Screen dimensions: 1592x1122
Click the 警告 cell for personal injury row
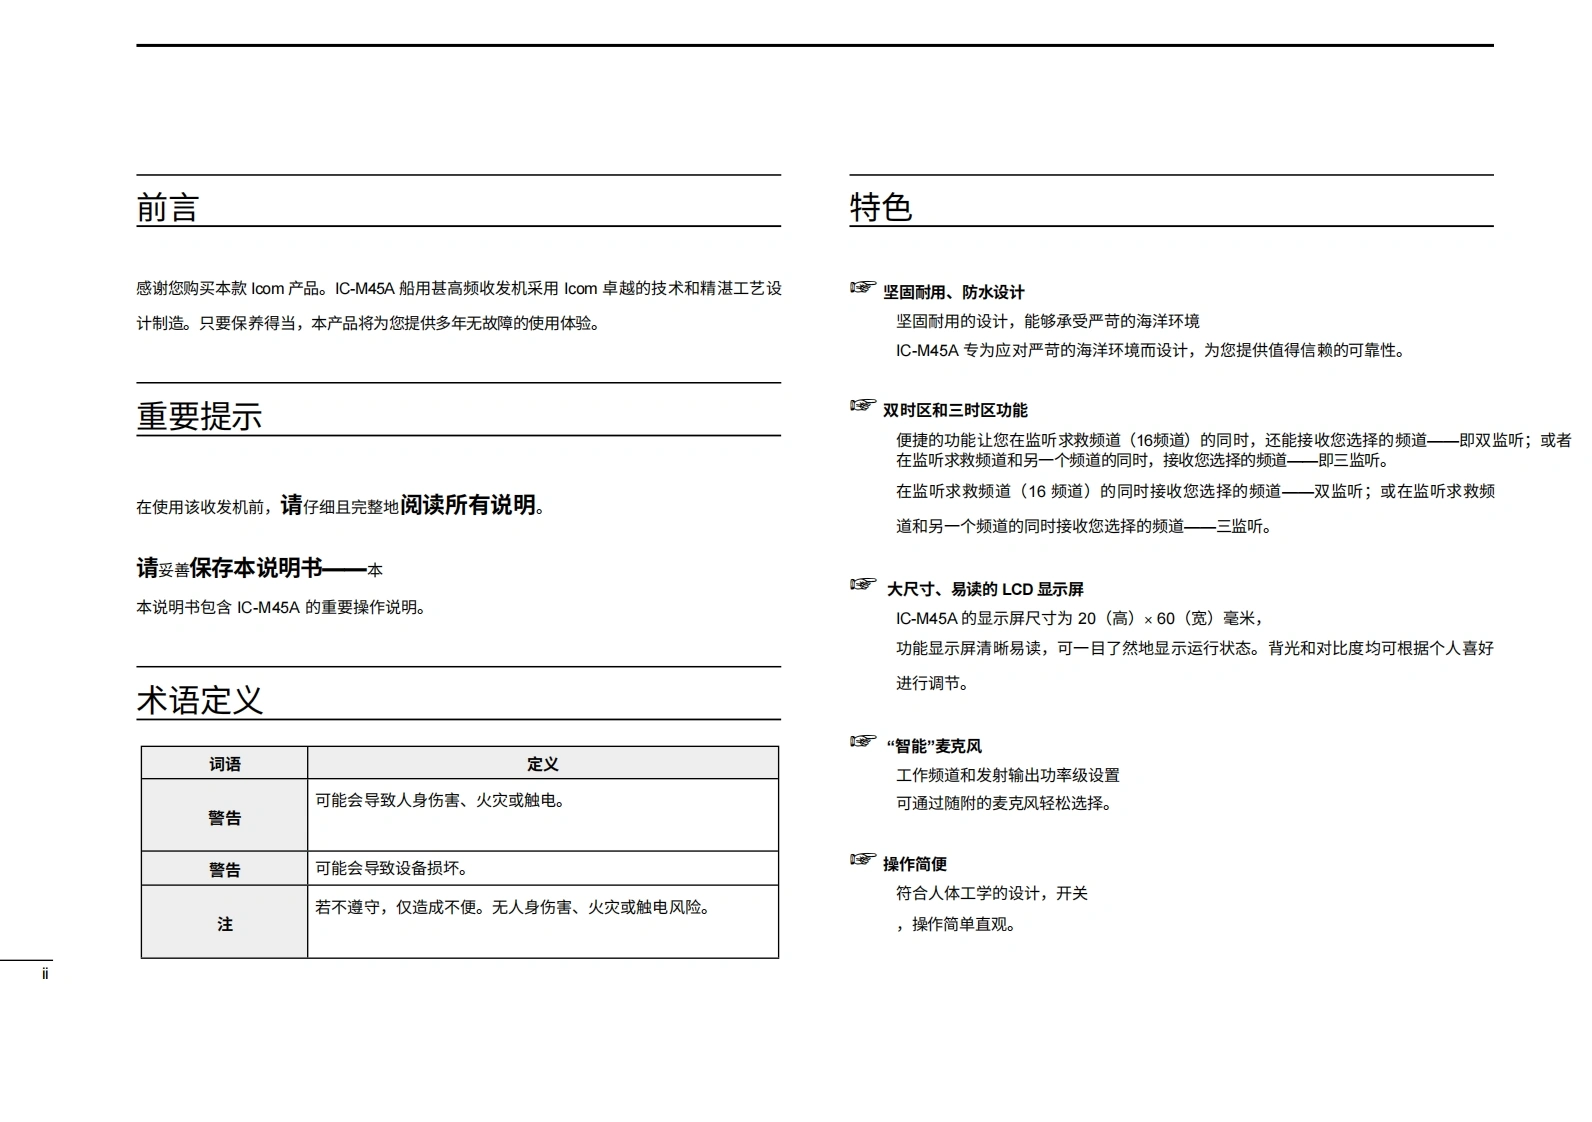tap(224, 817)
